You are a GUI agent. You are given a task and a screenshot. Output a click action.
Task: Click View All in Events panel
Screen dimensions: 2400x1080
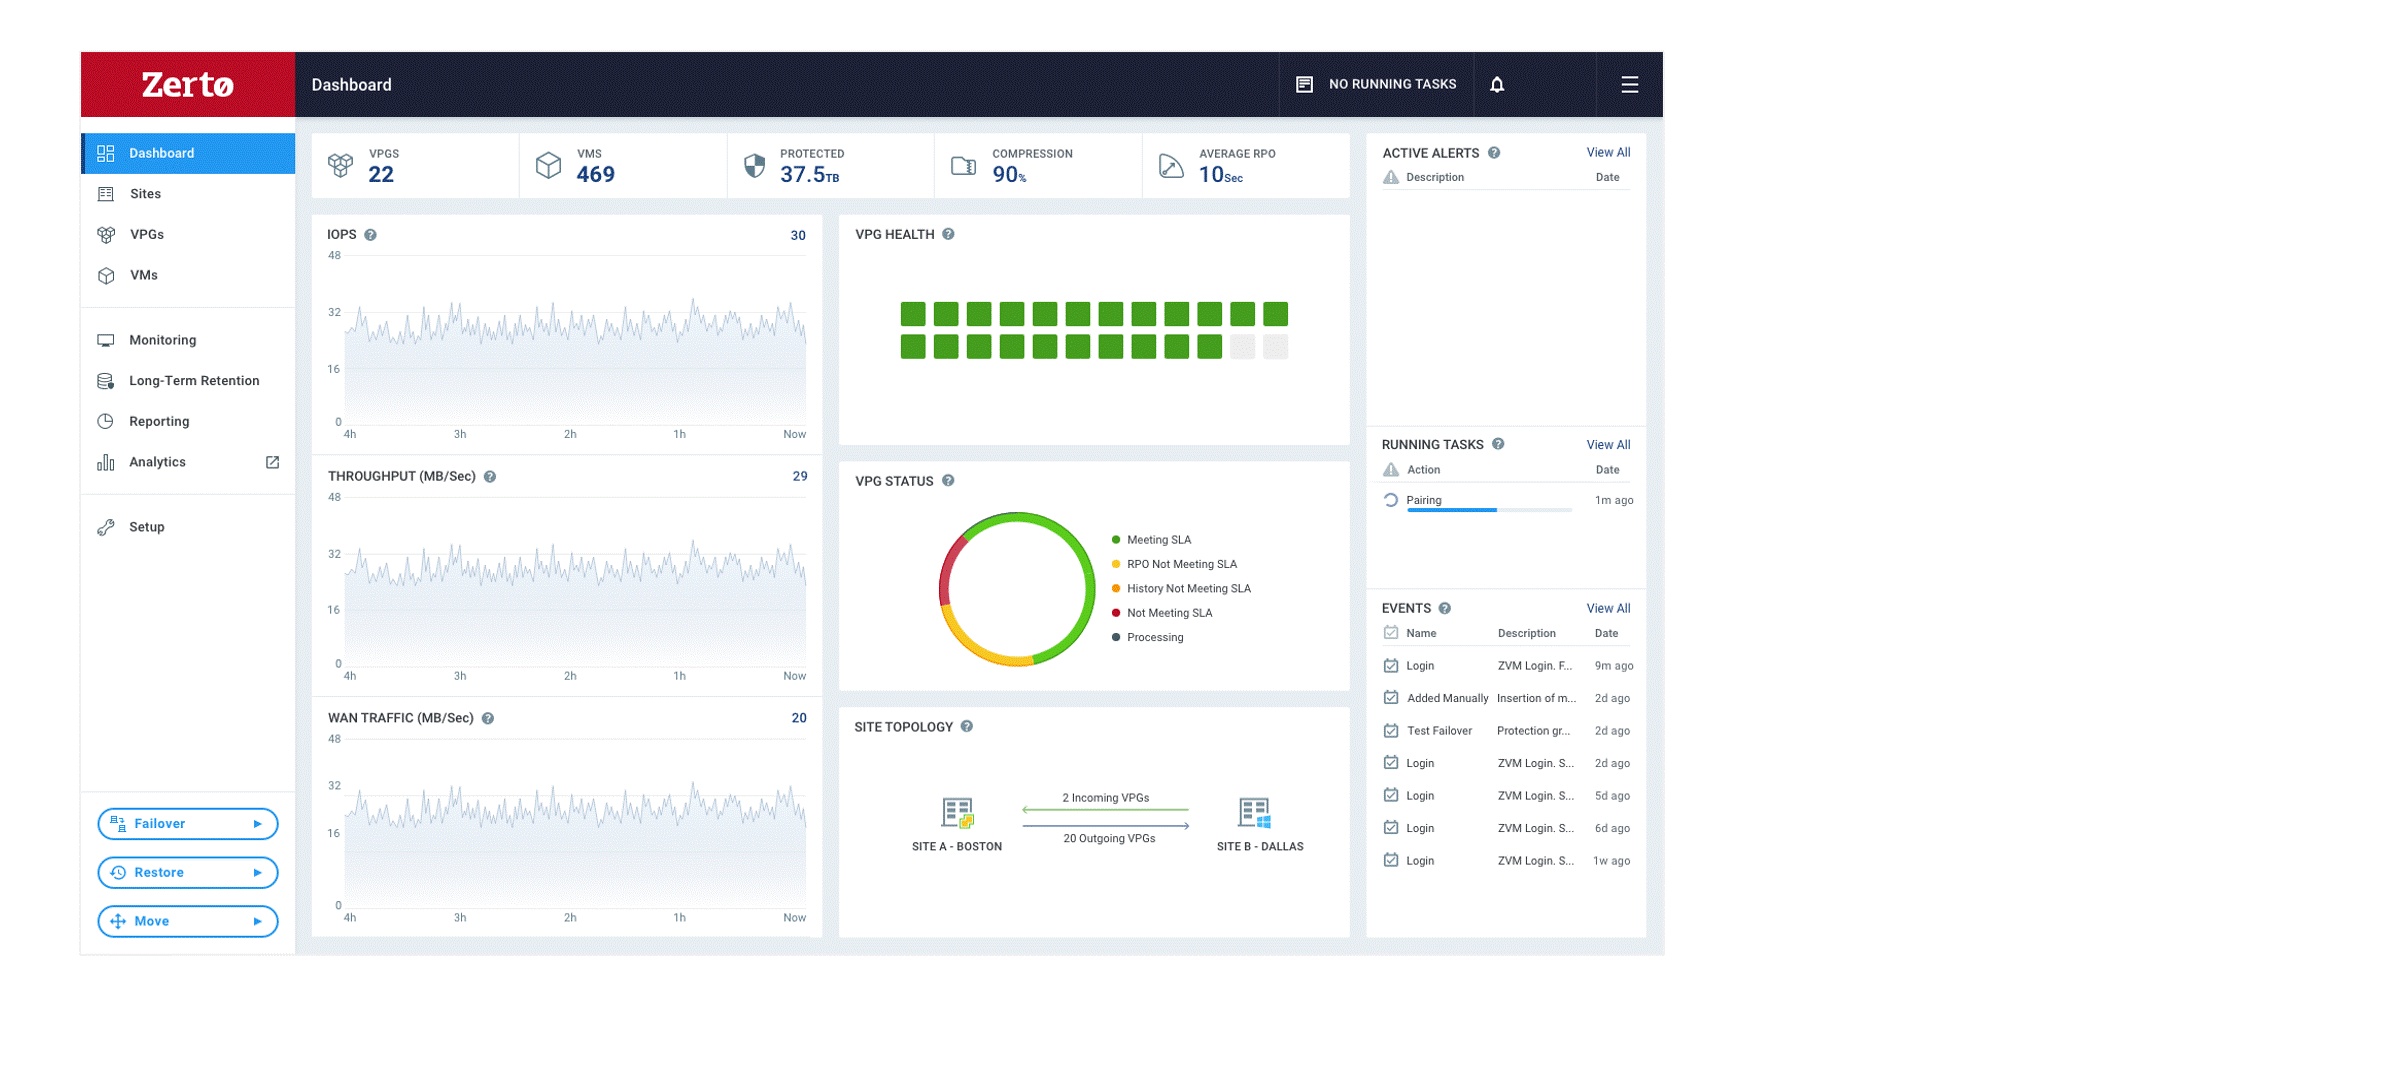1607,608
